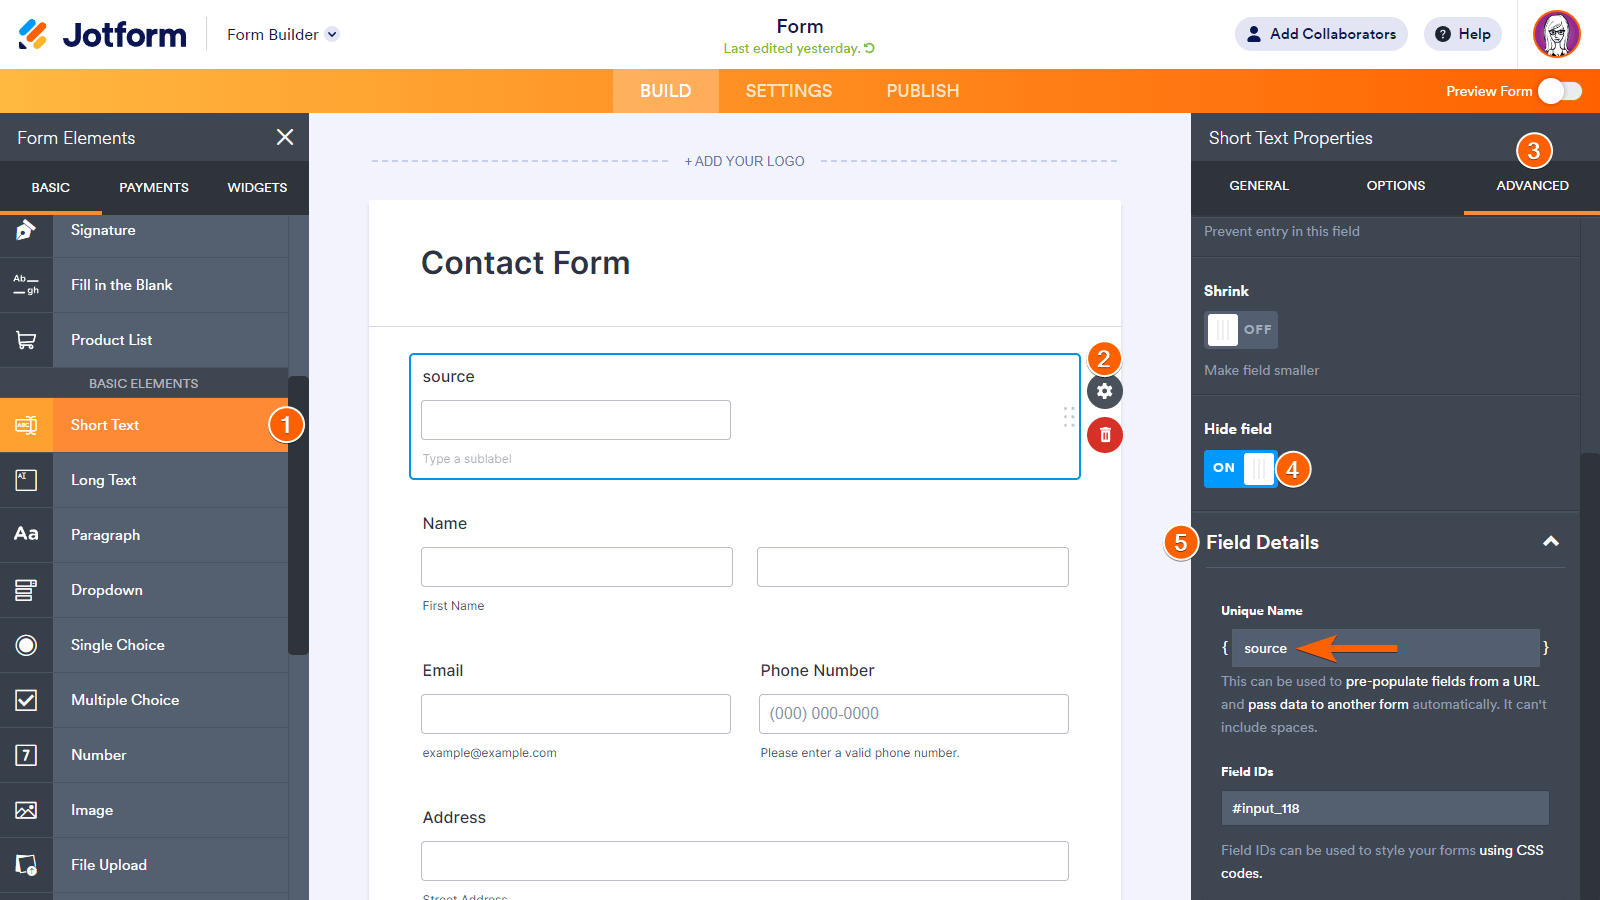
Task: Delete the source field with trash icon
Action: 1104,435
